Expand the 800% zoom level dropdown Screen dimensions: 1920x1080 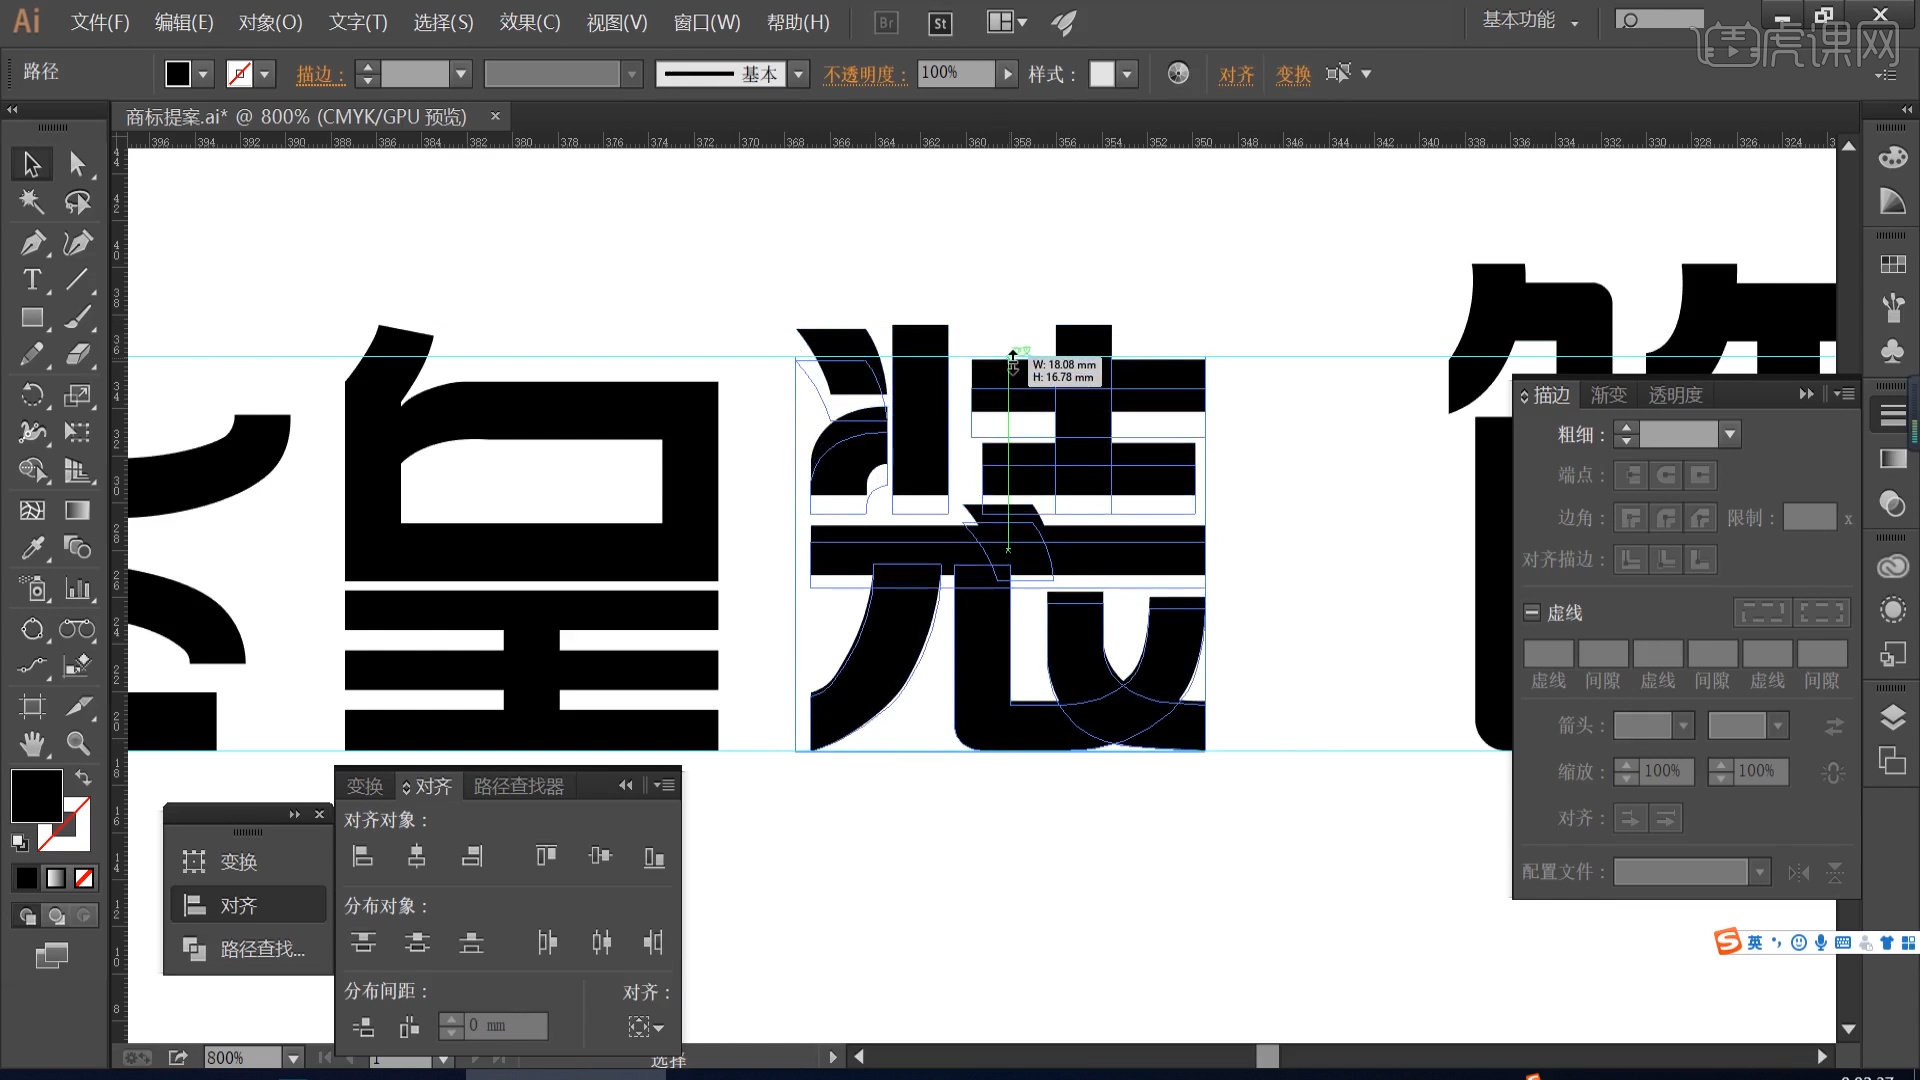click(x=293, y=1058)
